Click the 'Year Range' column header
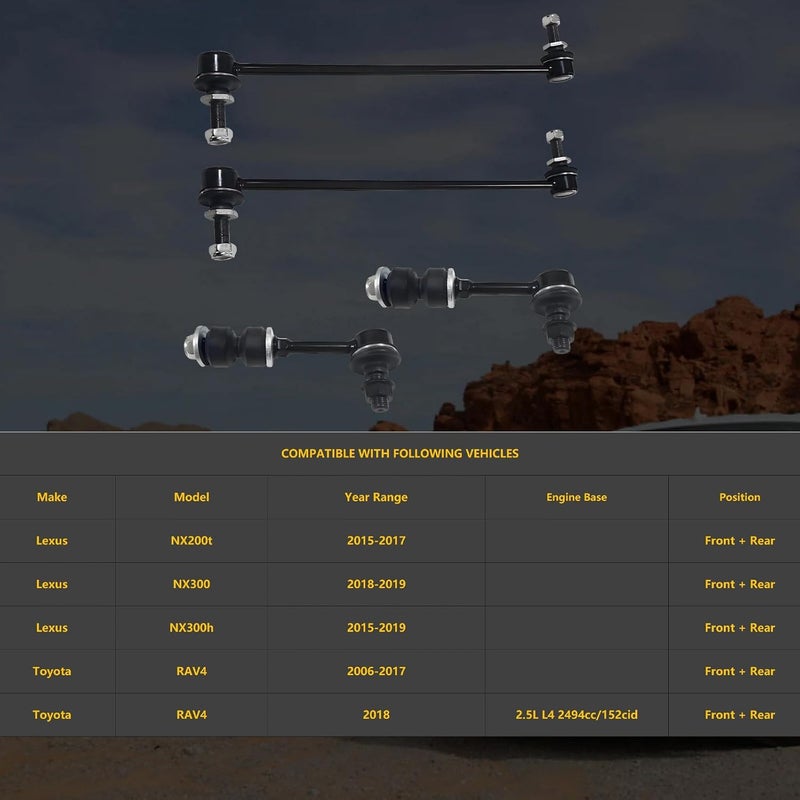 click(x=376, y=497)
